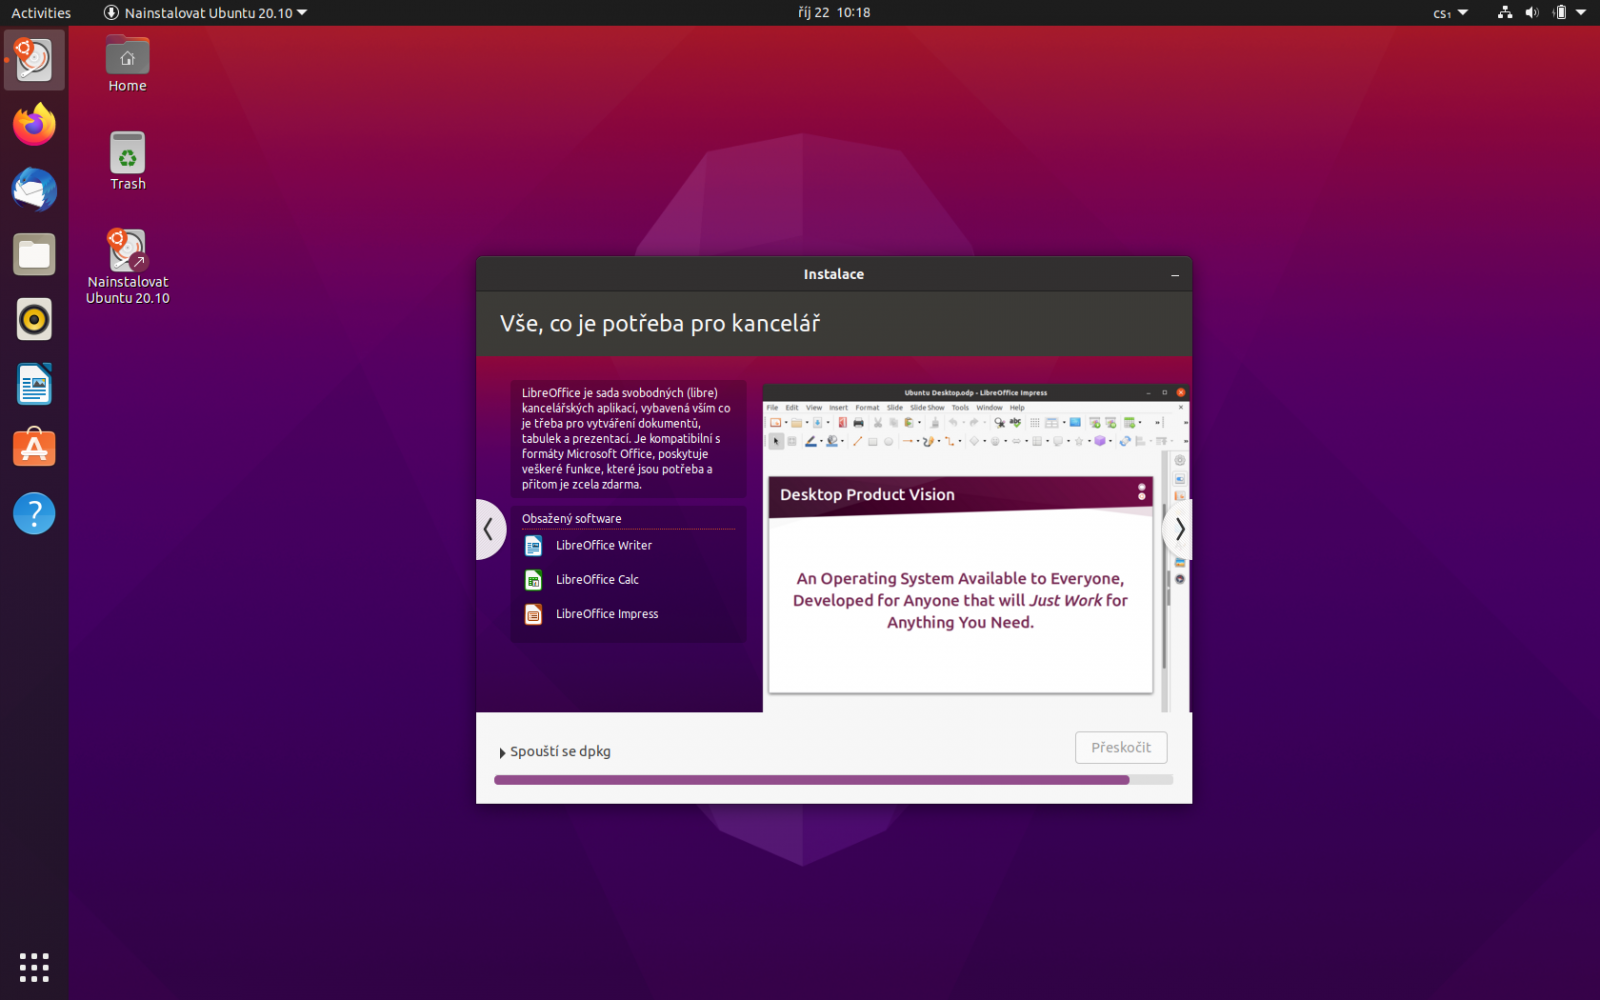Open the Help app in the dock
Screen dimensions: 1600x1000
coord(33,513)
